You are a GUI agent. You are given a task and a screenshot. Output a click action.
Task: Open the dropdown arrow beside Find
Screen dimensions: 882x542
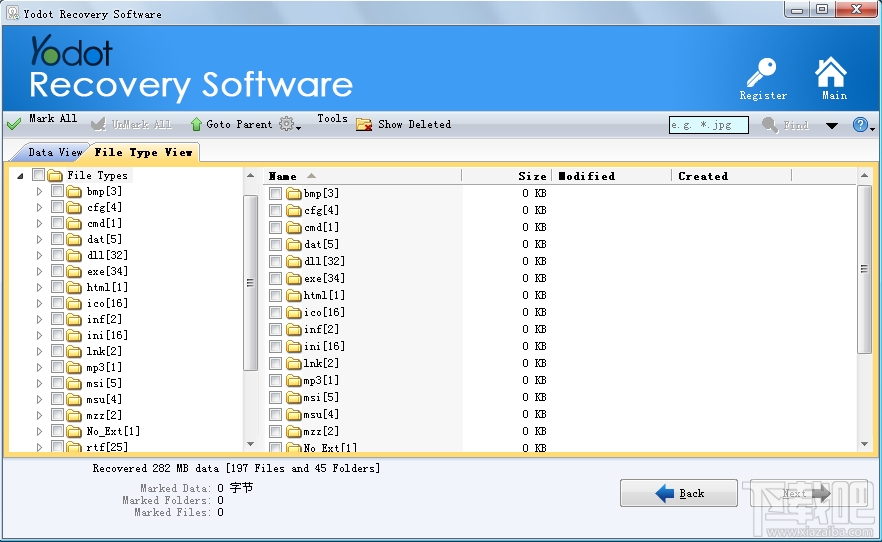831,125
